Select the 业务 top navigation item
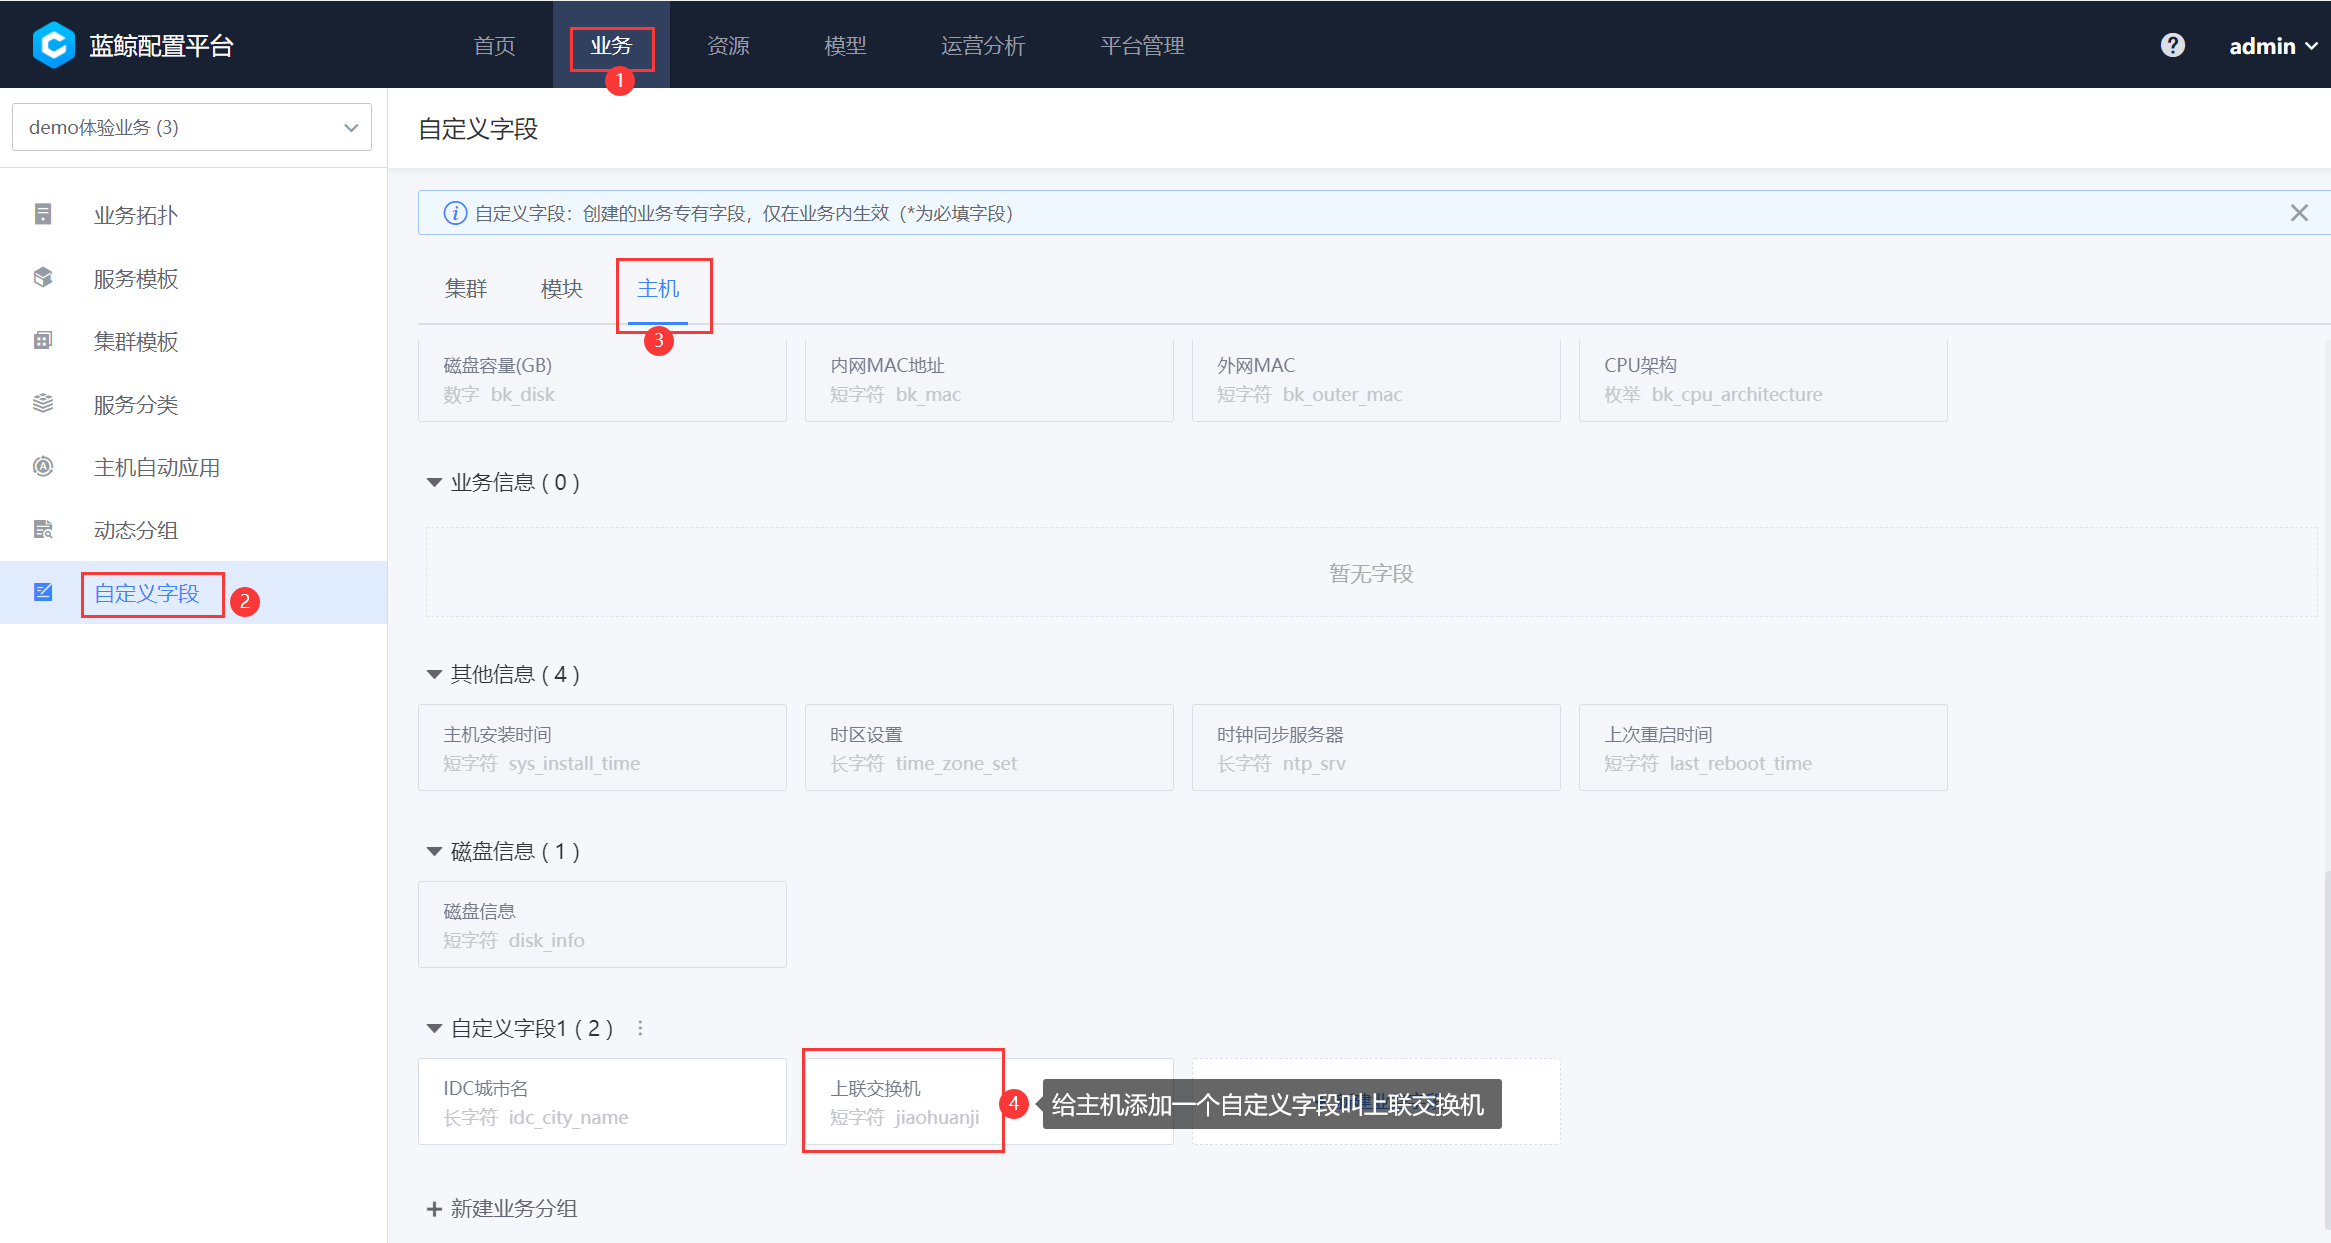2331x1243 pixels. [x=611, y=46]
